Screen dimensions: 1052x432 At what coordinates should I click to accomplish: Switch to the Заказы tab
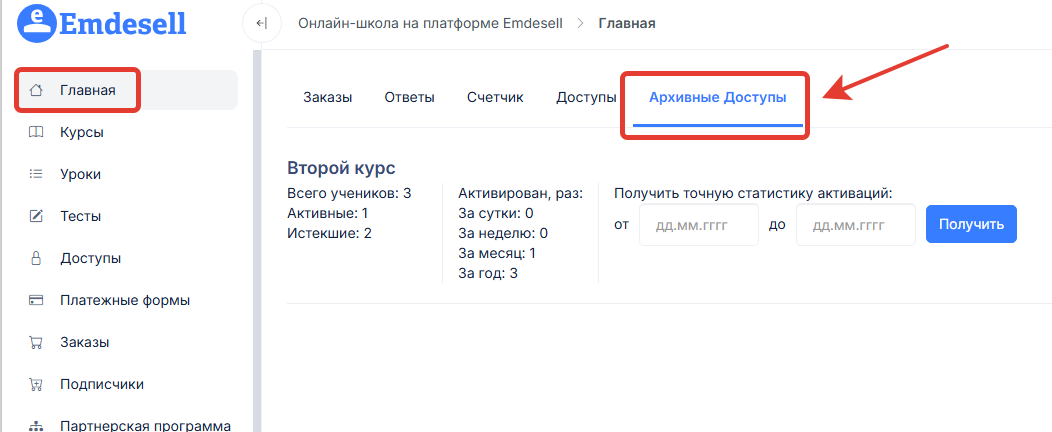327,98
